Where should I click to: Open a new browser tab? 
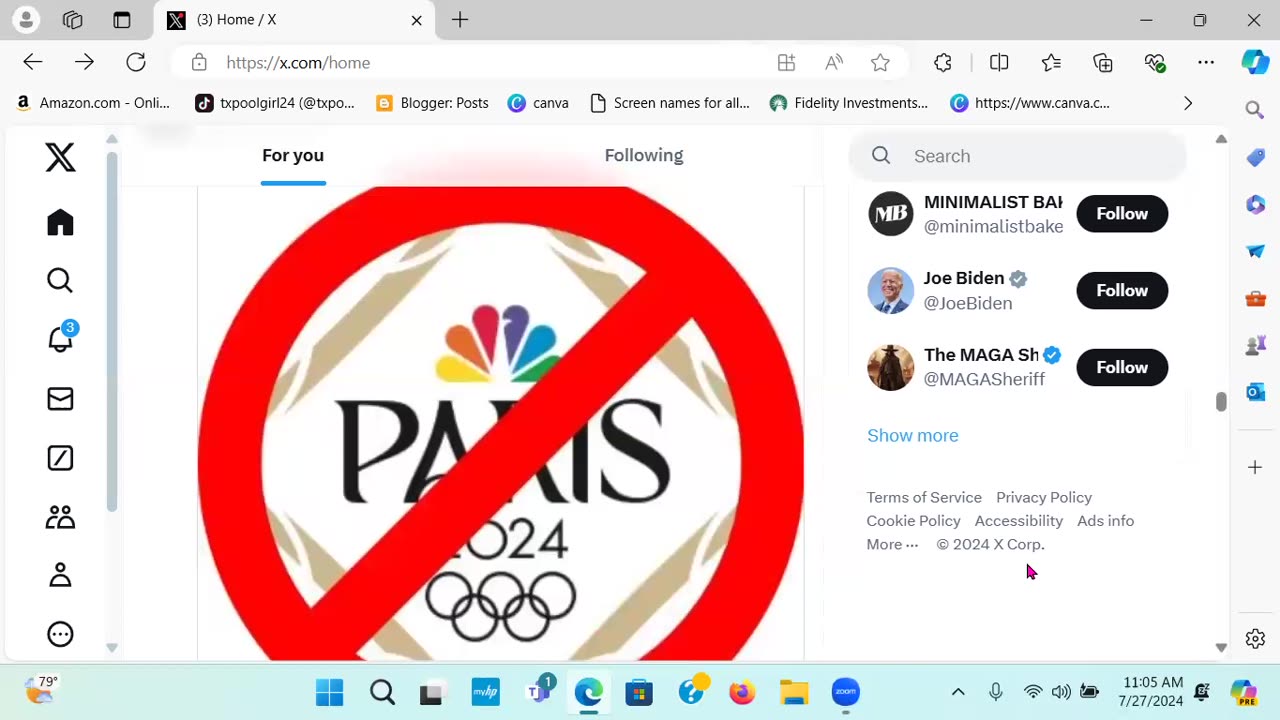[460, 20]
